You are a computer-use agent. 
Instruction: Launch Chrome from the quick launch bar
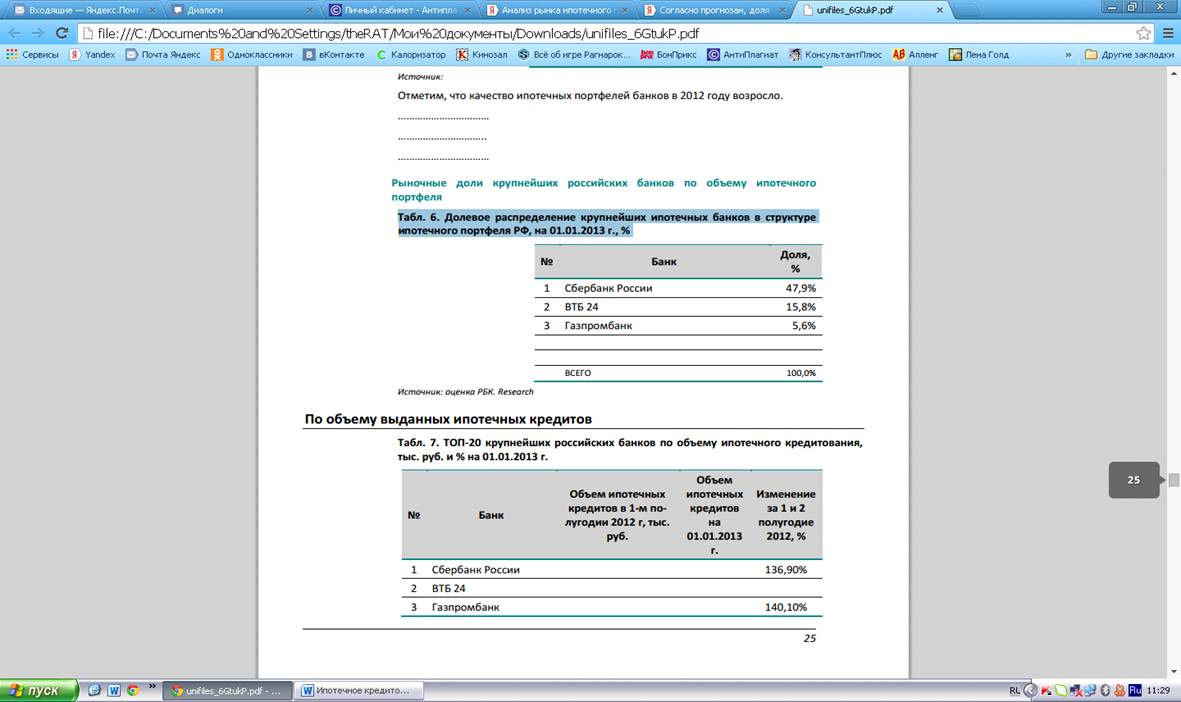click(x=132, y=691)
